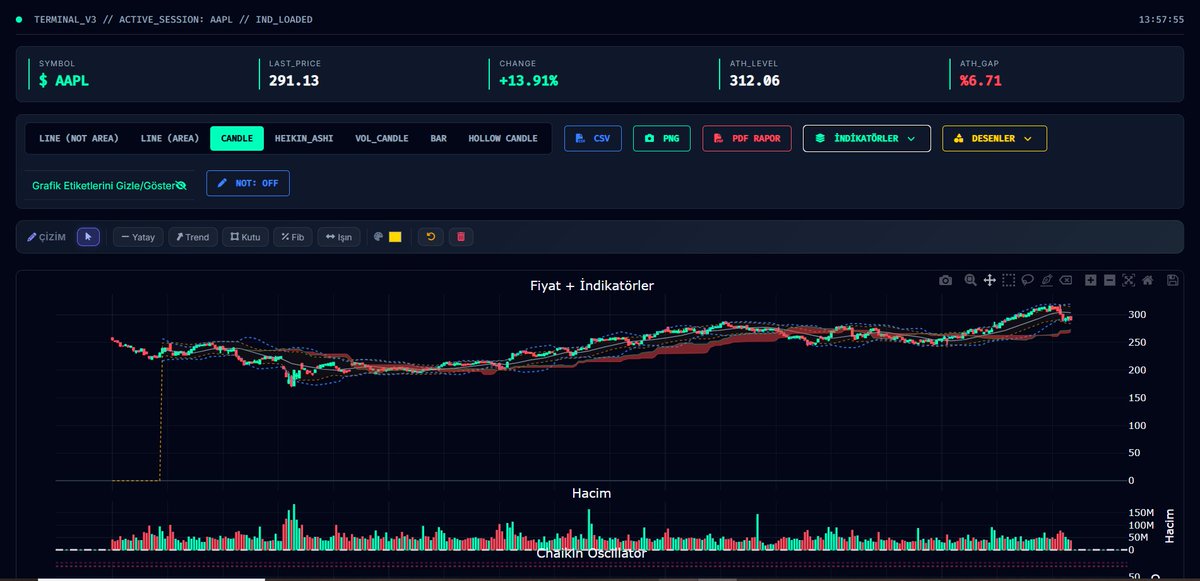Click the 150M volume axis label
Screen dimensions: 1200x581
coord(1141,512)
